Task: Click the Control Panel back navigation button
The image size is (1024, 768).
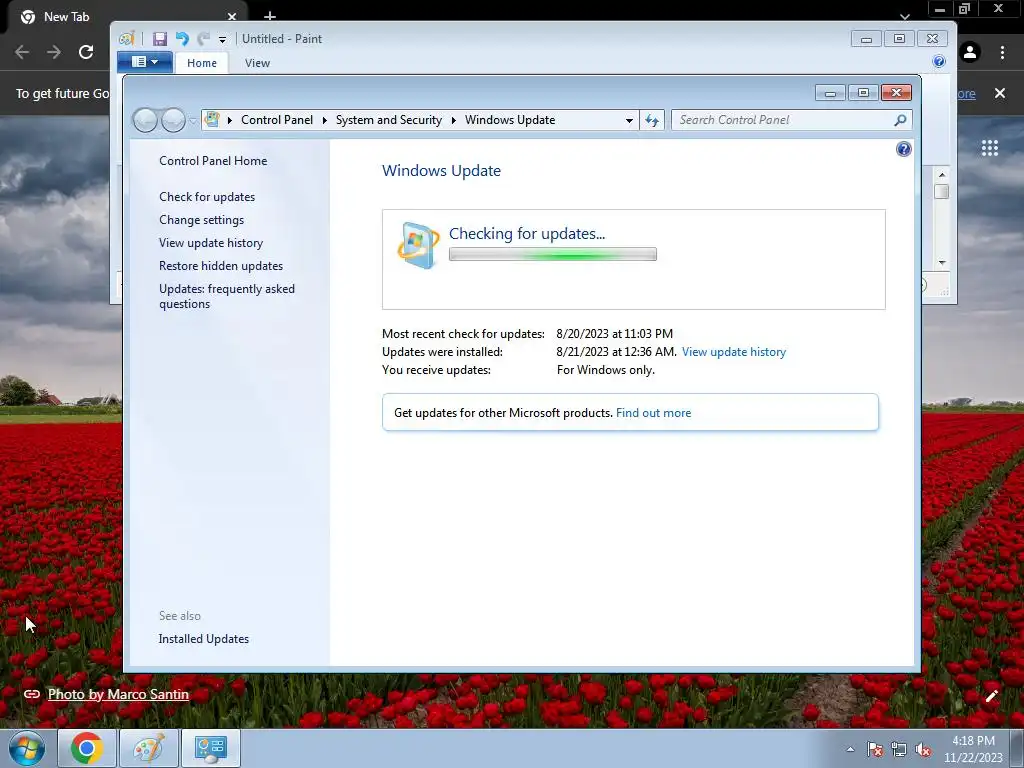Action: (145, 120)
